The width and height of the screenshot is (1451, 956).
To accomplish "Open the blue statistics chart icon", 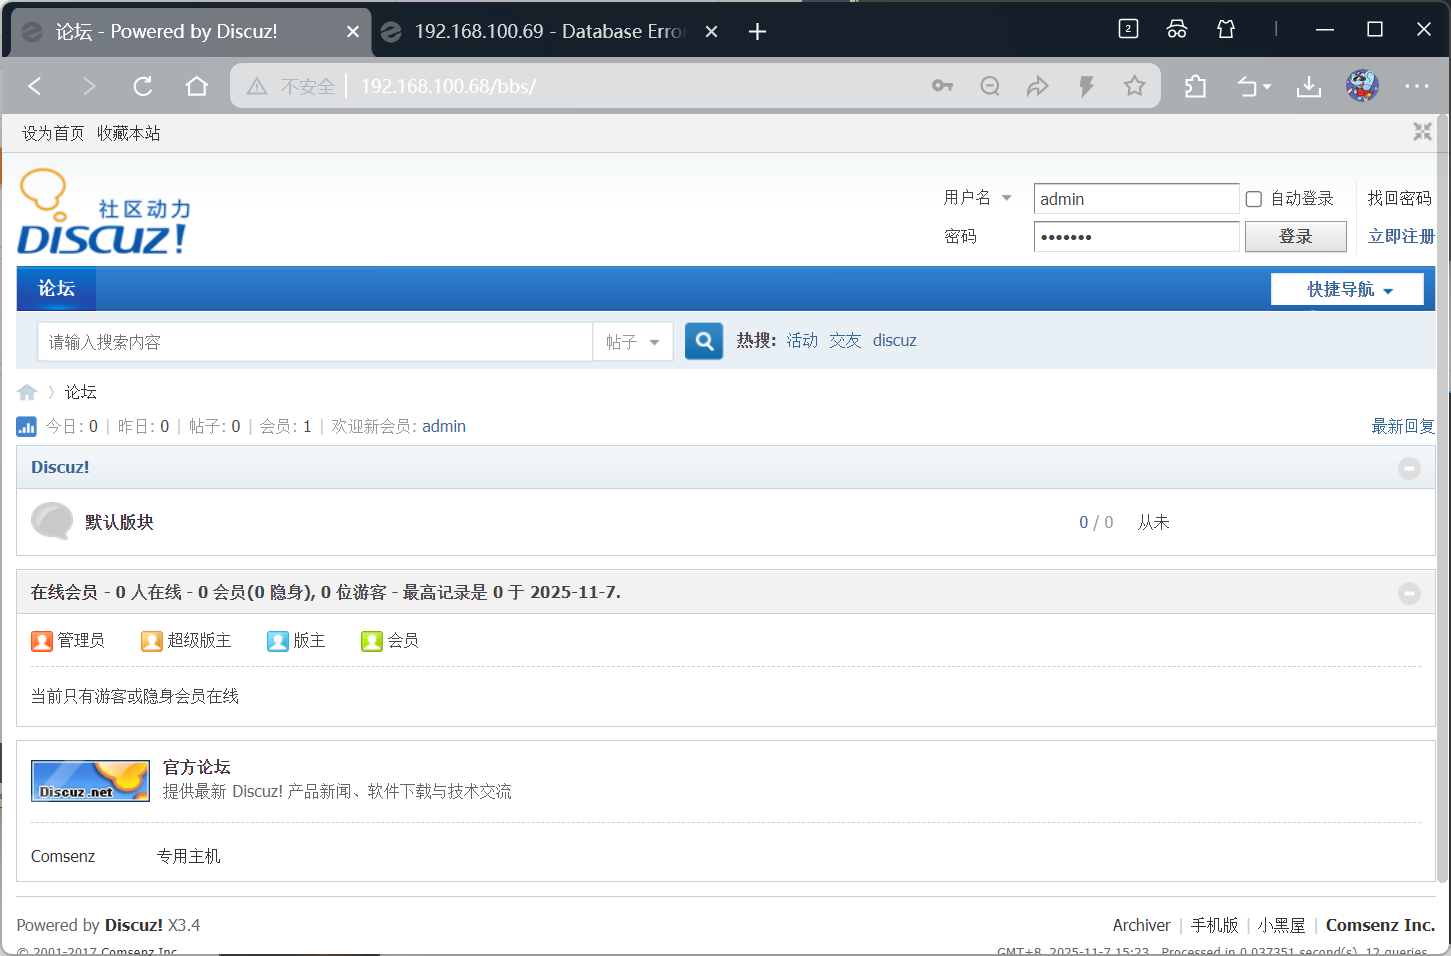I will (27, 427).
